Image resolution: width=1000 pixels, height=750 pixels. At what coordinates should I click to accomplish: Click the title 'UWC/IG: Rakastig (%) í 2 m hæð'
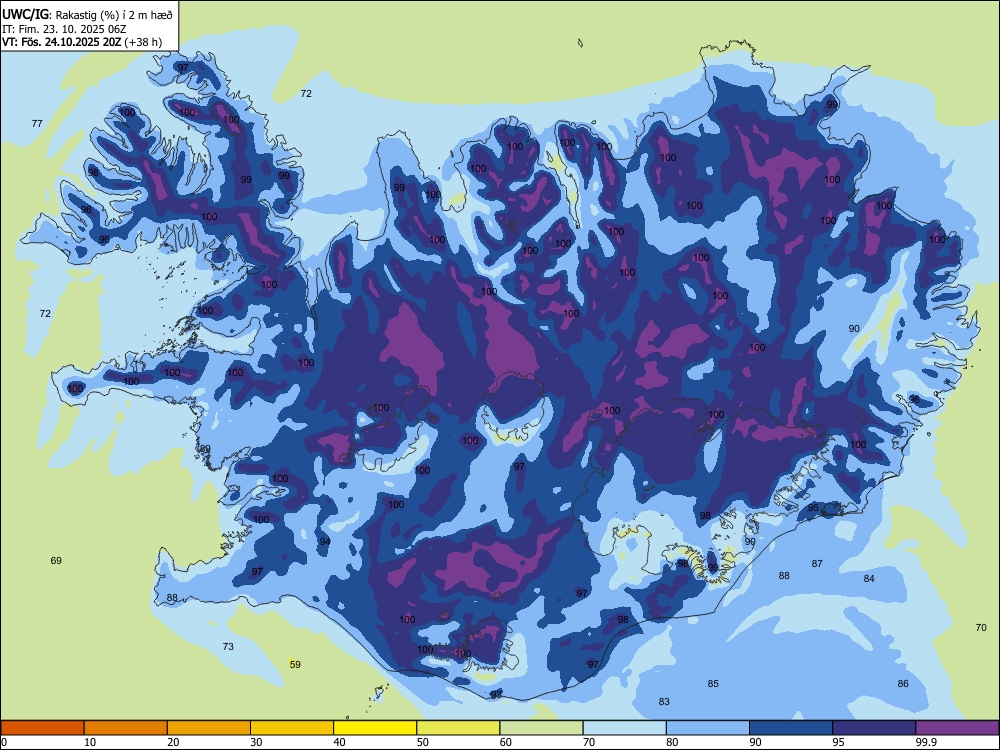click(x=87, y=13)
